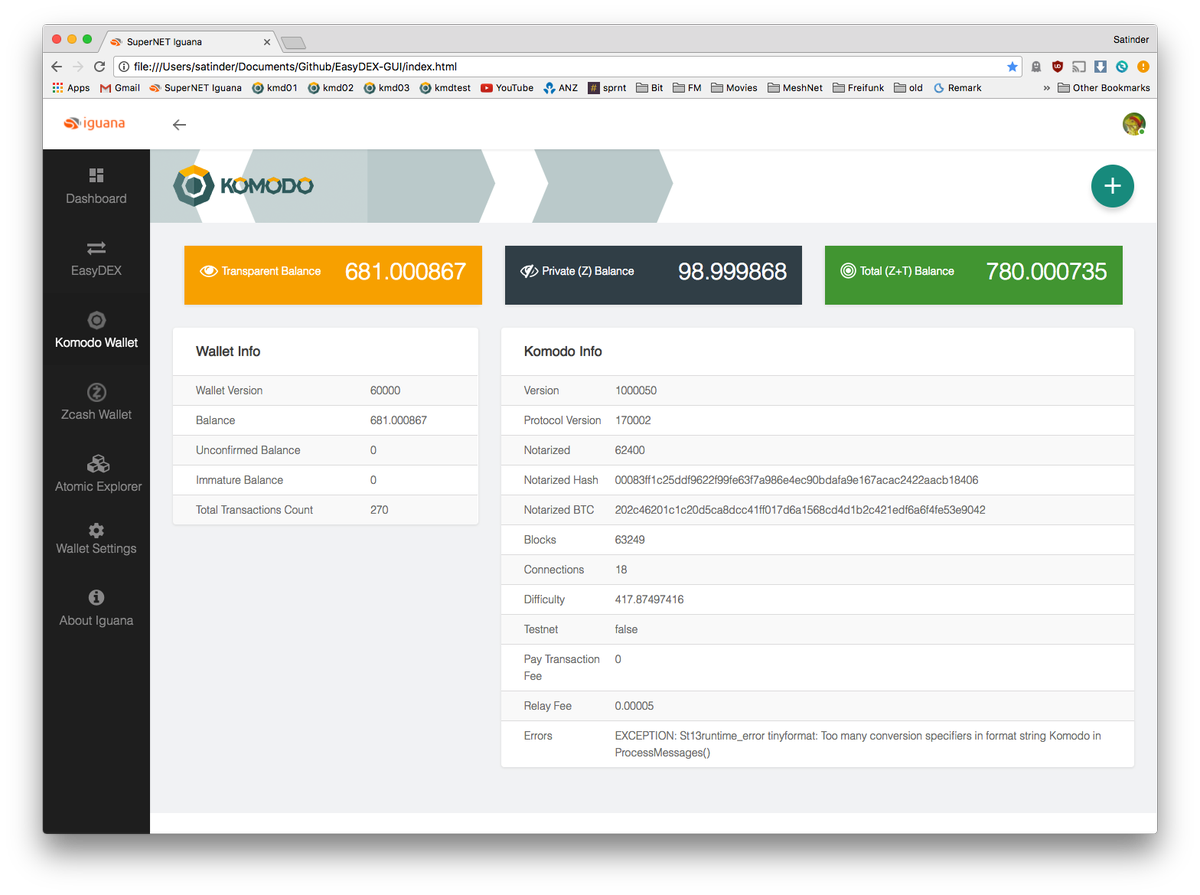Open the Gmail bookmark
The height and width of the screenshot is (895, 1200).
[120, 88]
